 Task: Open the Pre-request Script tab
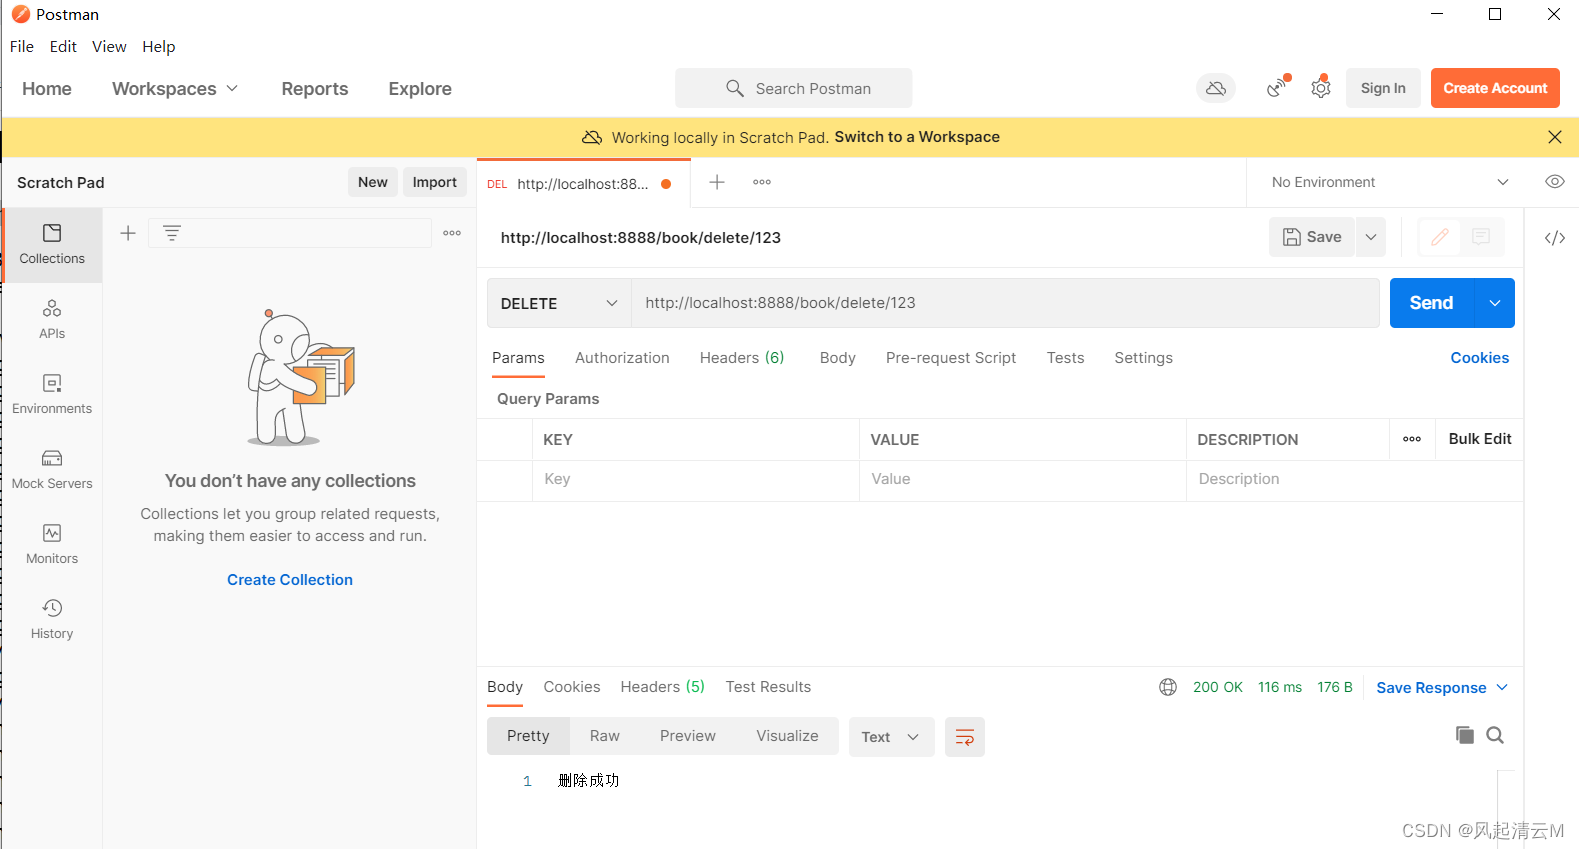[x=951, y=358]
